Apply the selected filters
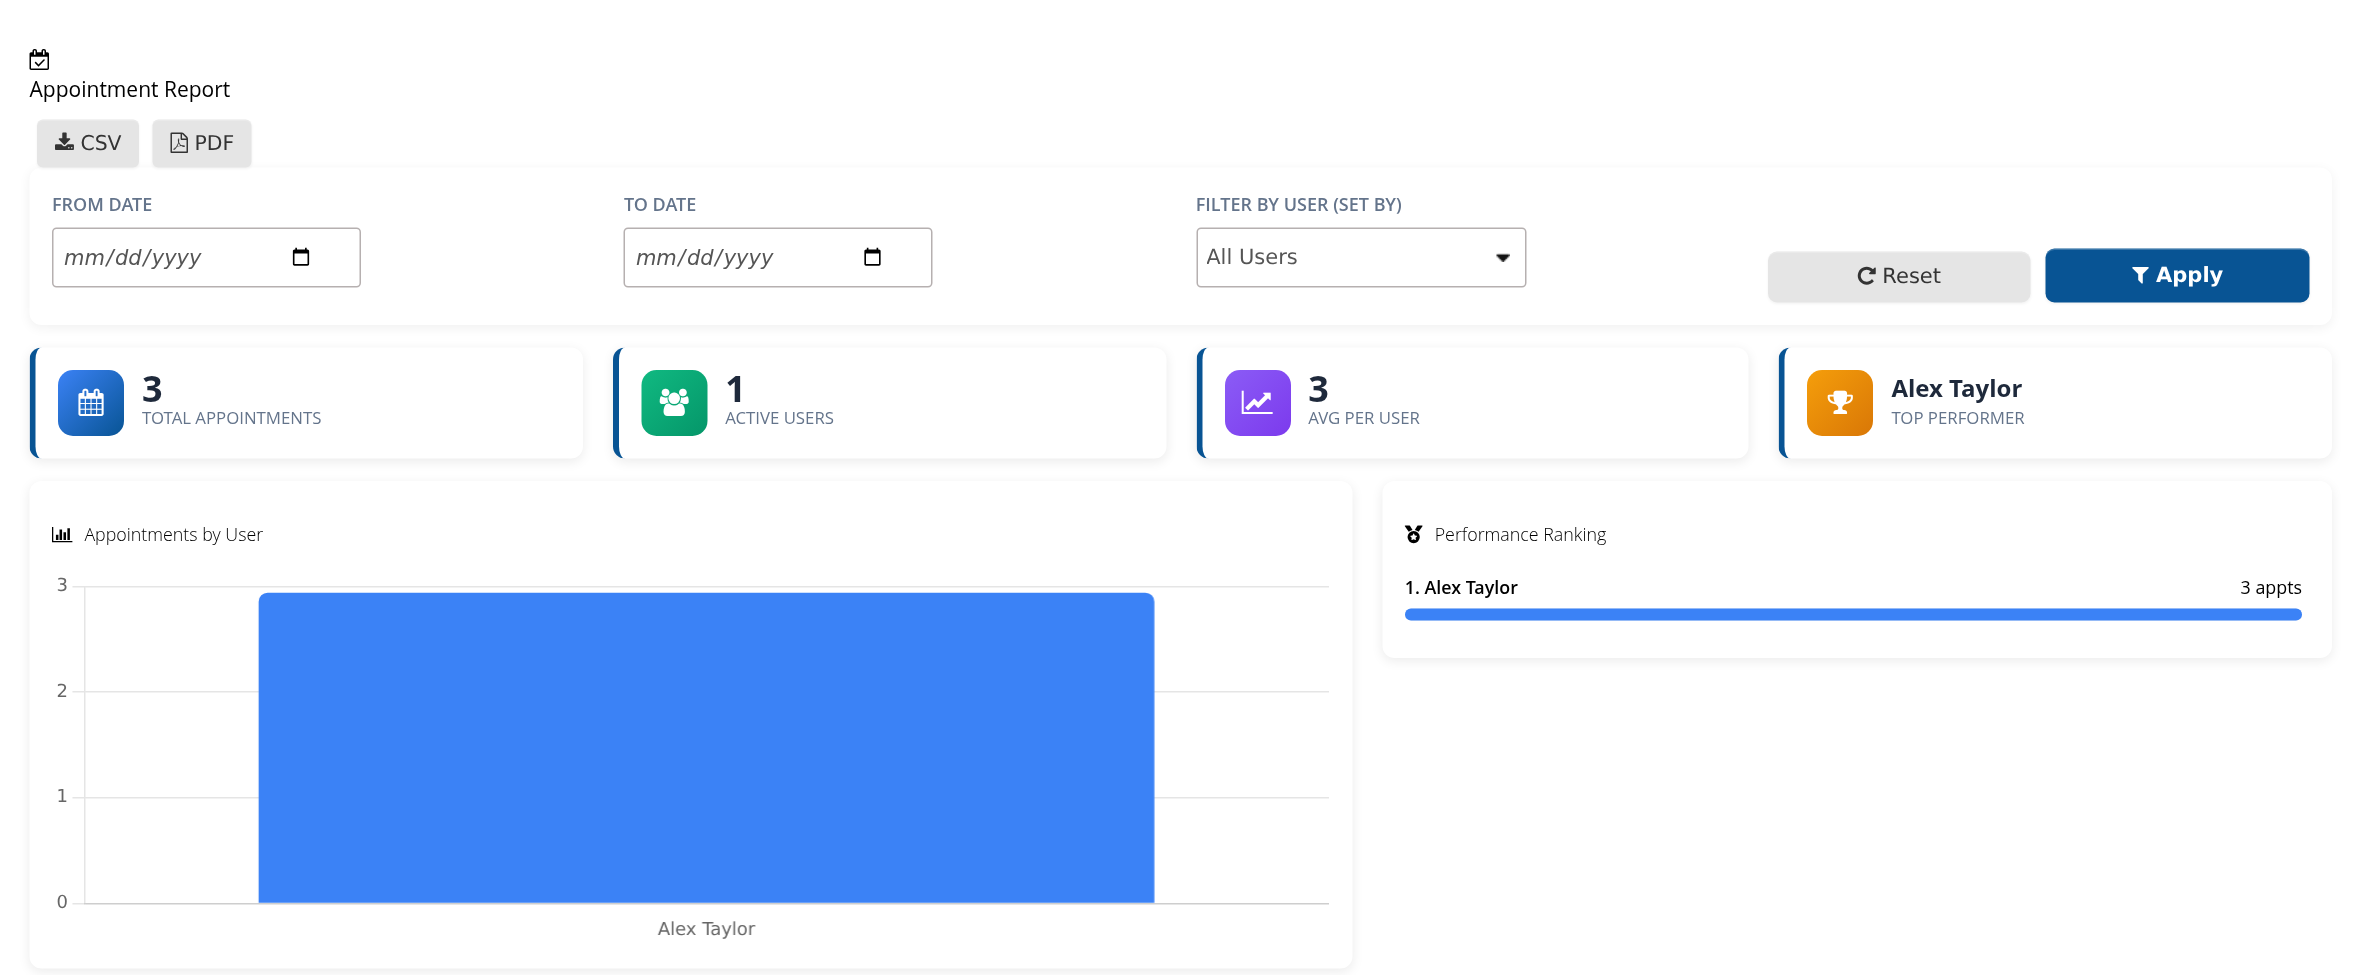Screen dimensions: 2363x975 (x=2177, y=275)
